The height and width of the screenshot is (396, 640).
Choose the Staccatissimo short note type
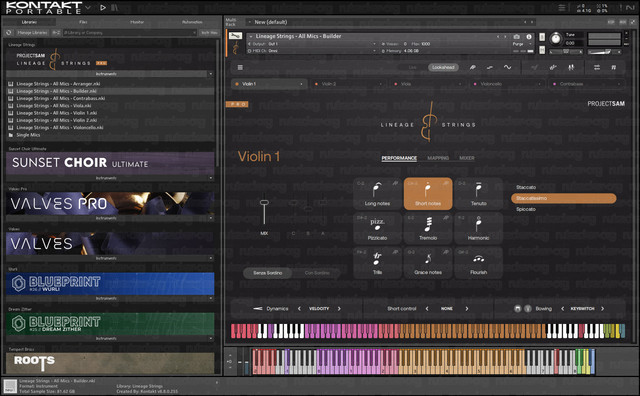click(x=564, y=198)
